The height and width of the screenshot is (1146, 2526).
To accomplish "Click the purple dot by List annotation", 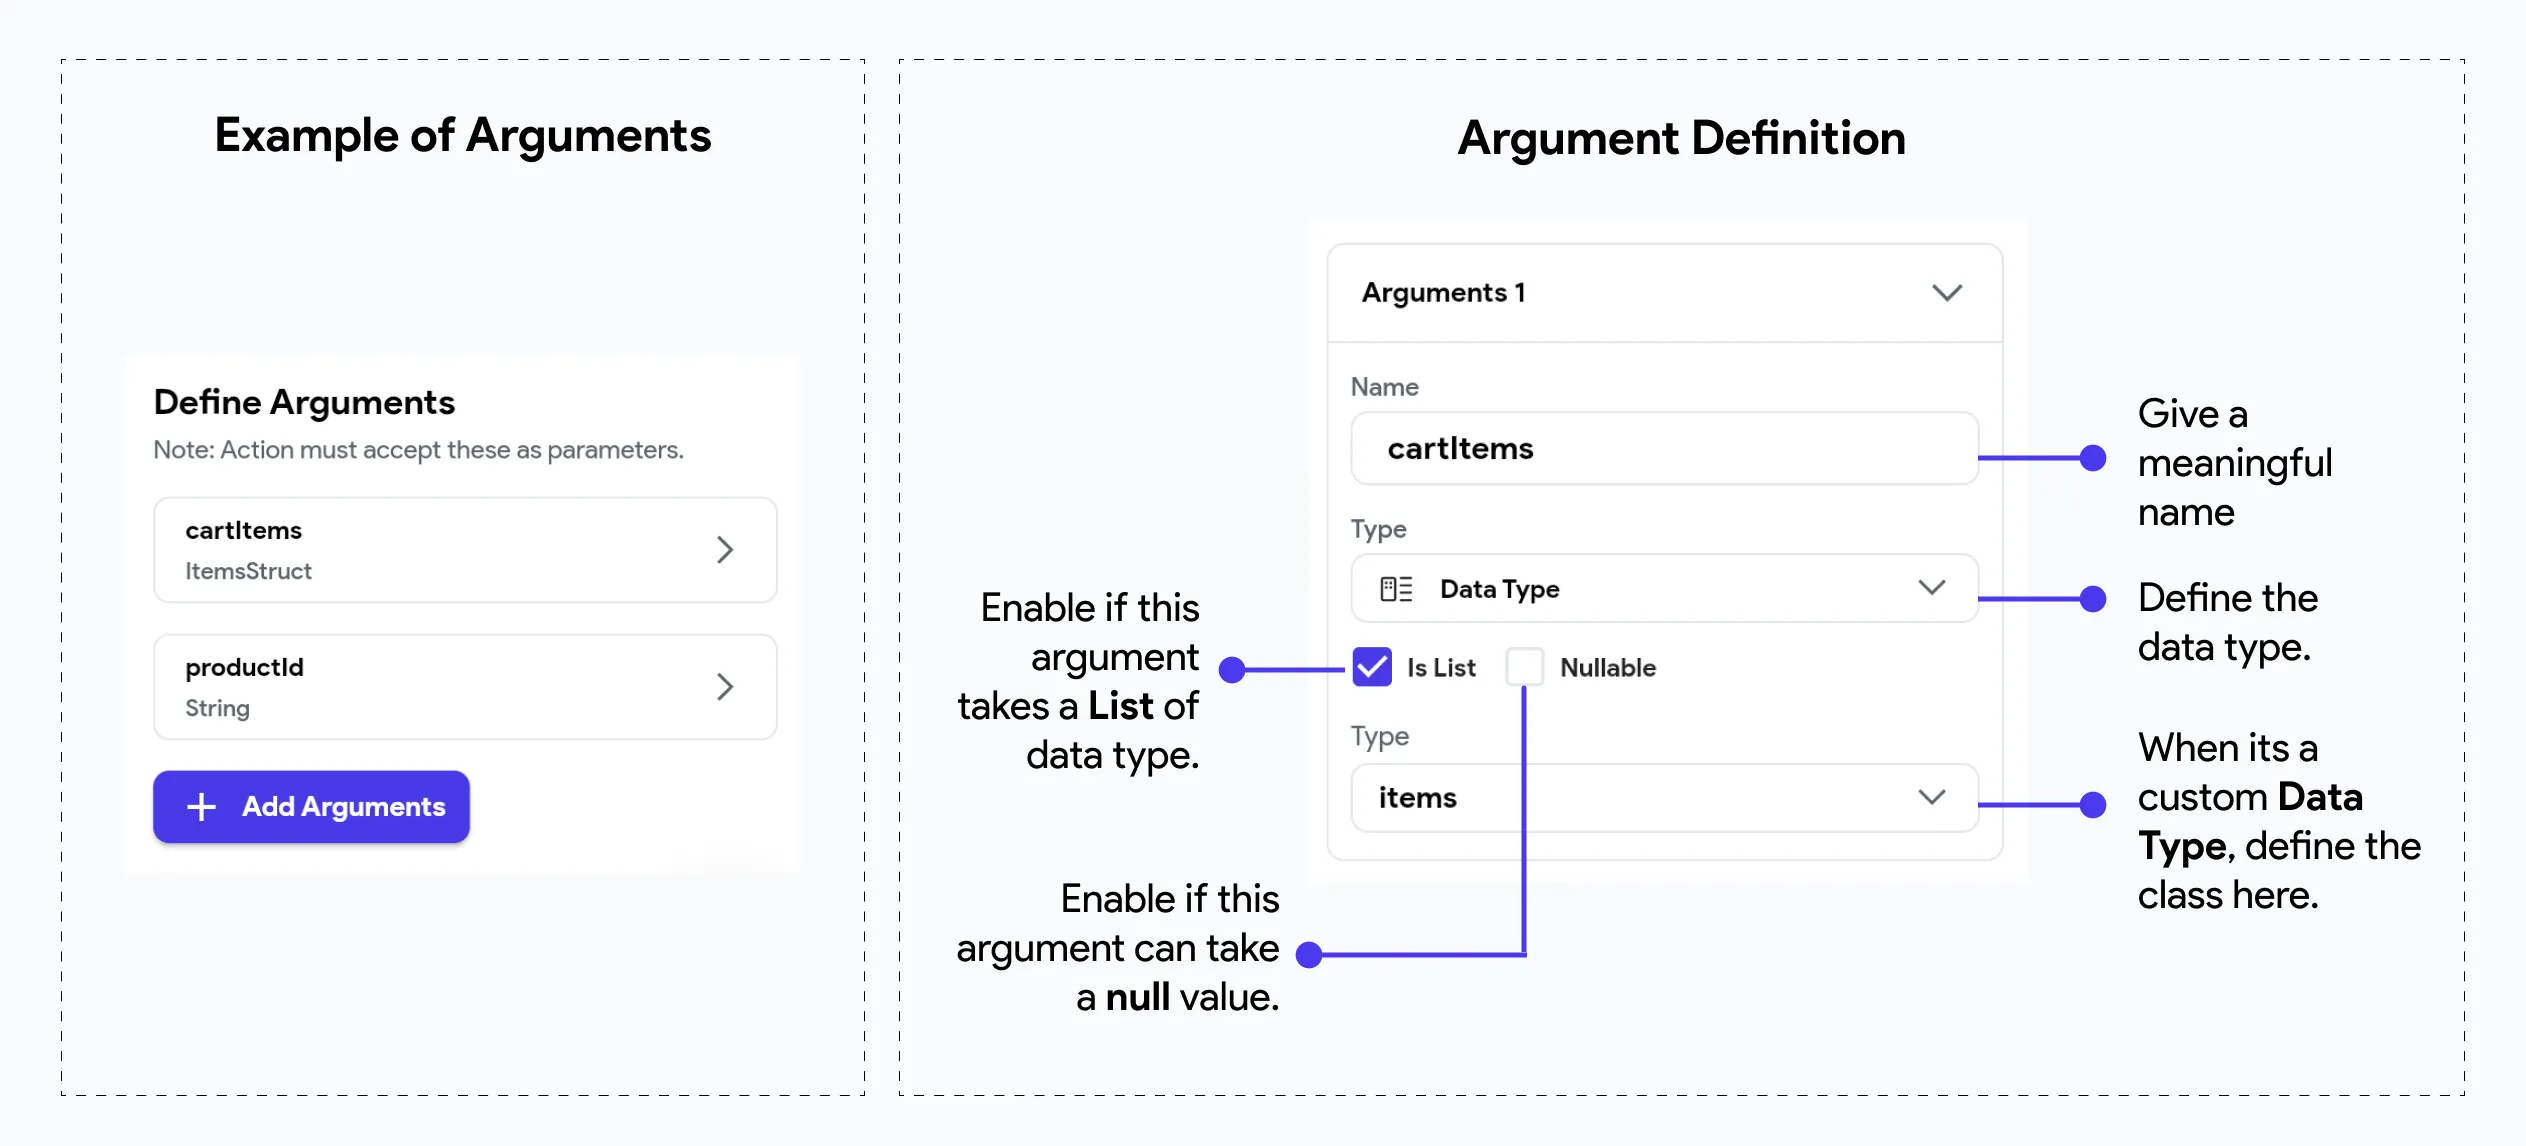I will click(x=1233, y=669).
